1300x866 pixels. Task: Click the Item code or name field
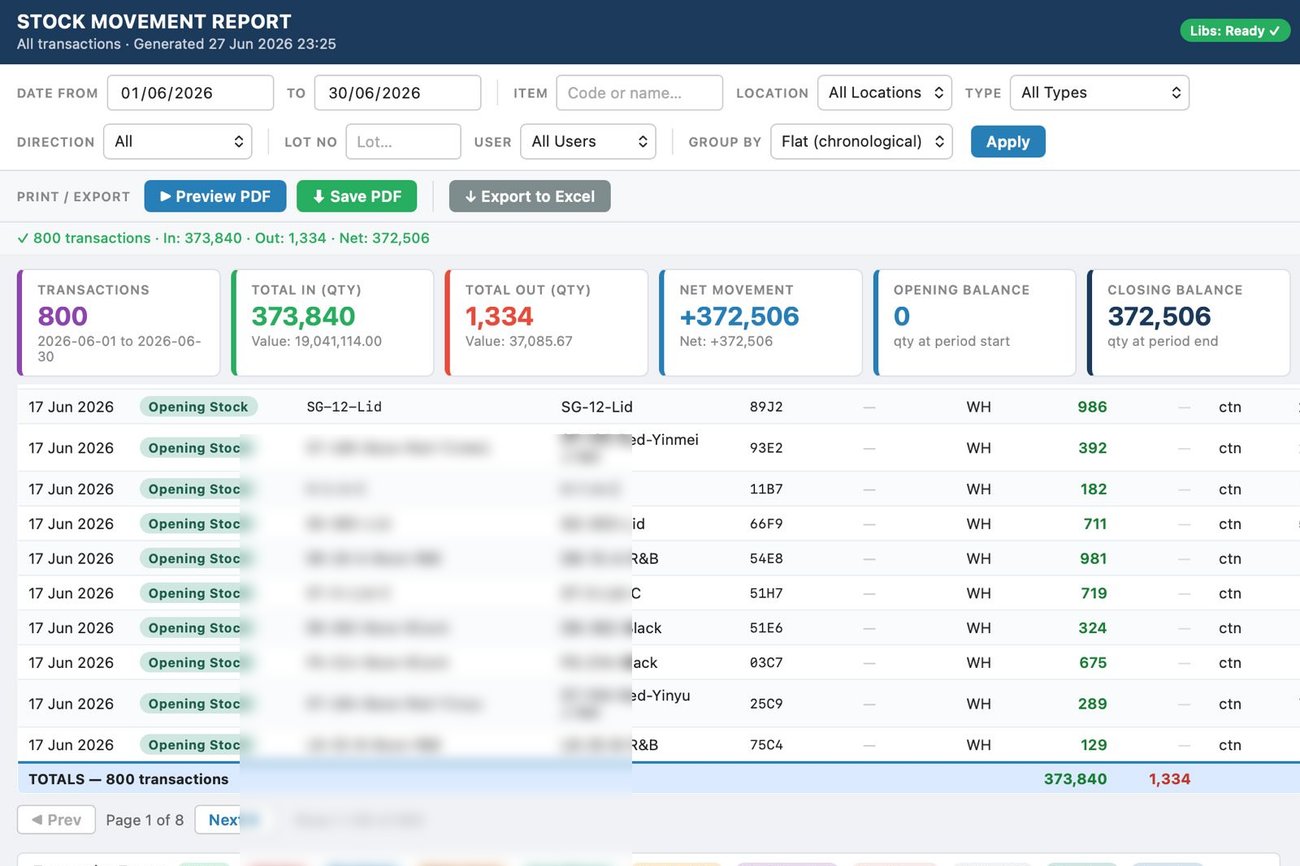pos(640,93)
